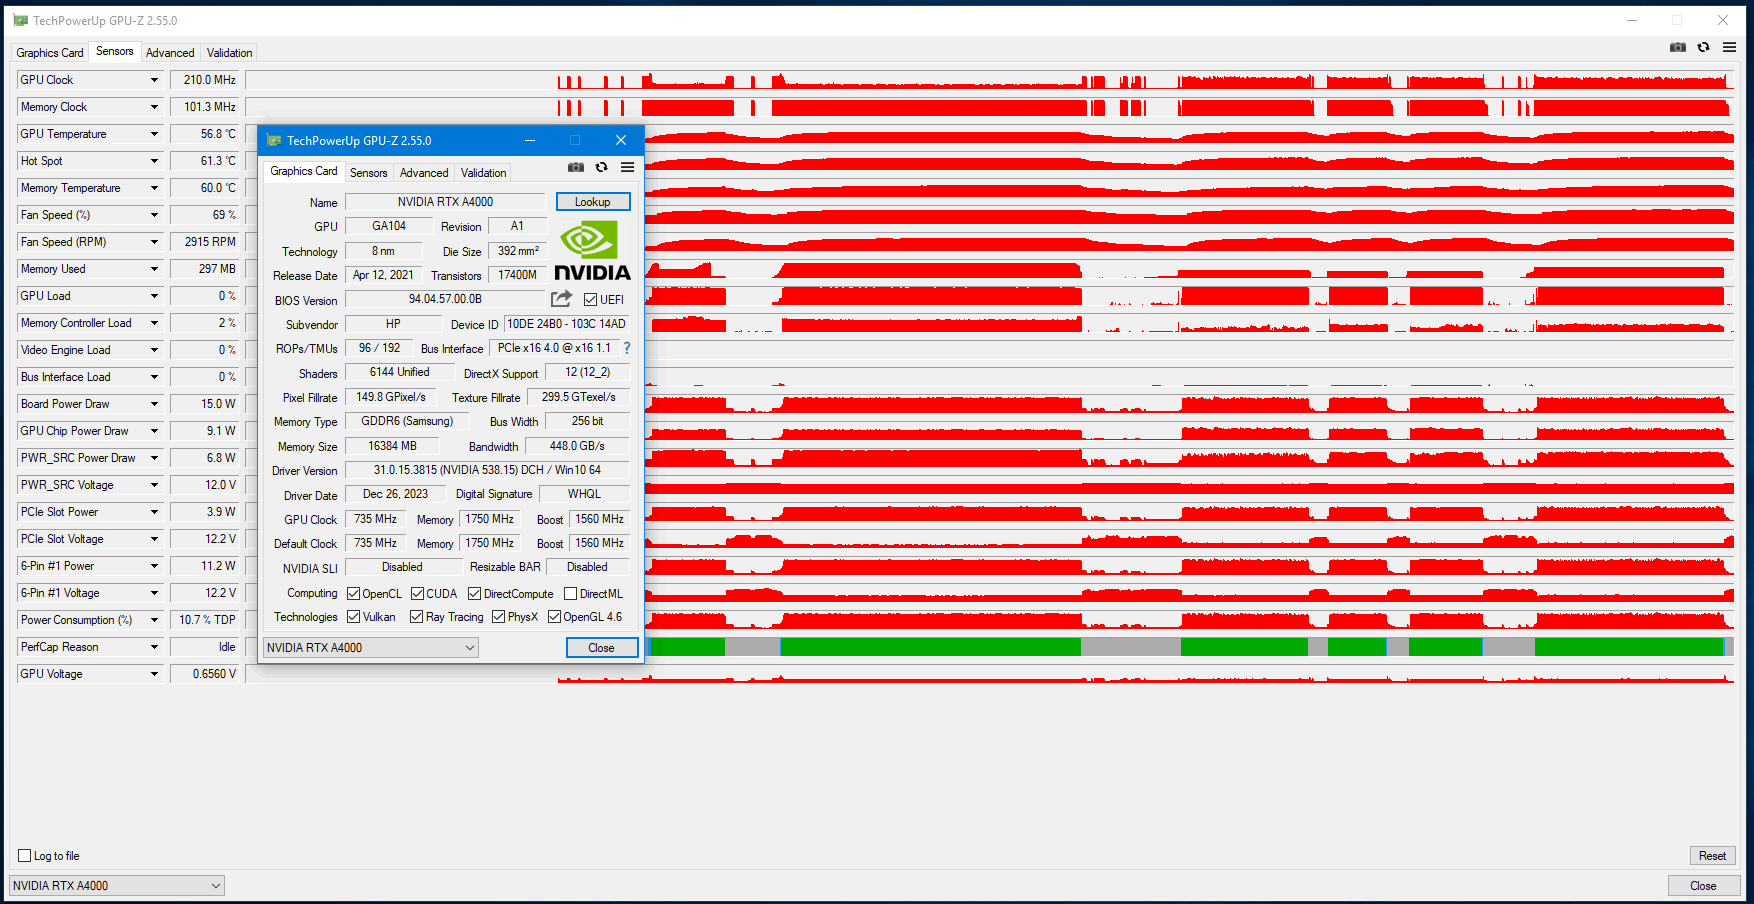Screen dimensions: 1754x904
Task: Open Advanced tab in the Sensors window
Action: point(170,53)
